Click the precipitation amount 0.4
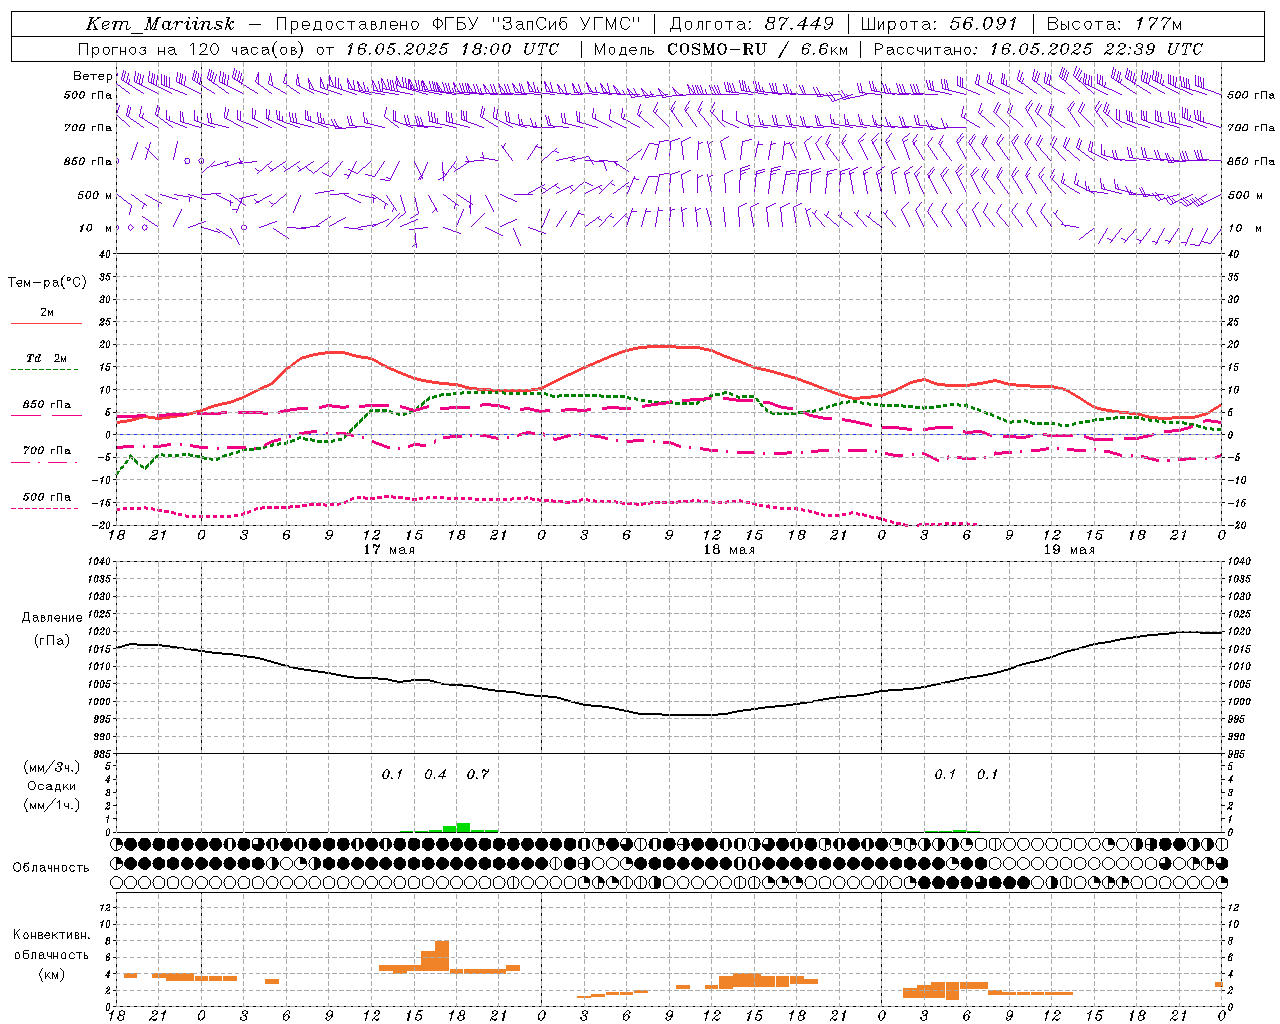This screenshot has height=1024, width=1280. click(x=435, y=775)
